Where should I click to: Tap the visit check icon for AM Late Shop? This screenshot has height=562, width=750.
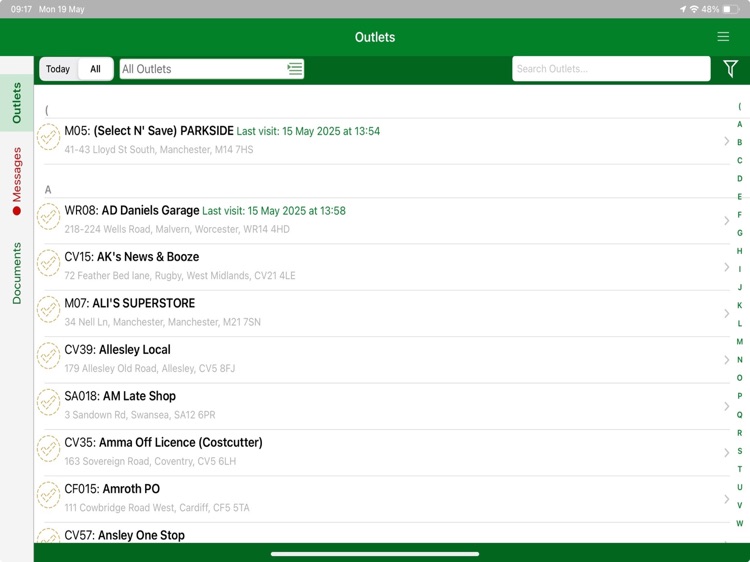[x=49, y=402]
